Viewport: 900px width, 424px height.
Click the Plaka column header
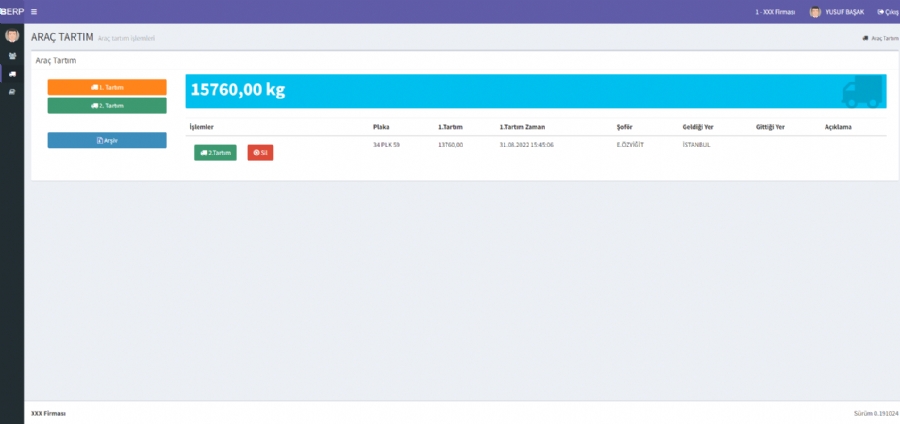pyautogui.click(x=381, y=128)
